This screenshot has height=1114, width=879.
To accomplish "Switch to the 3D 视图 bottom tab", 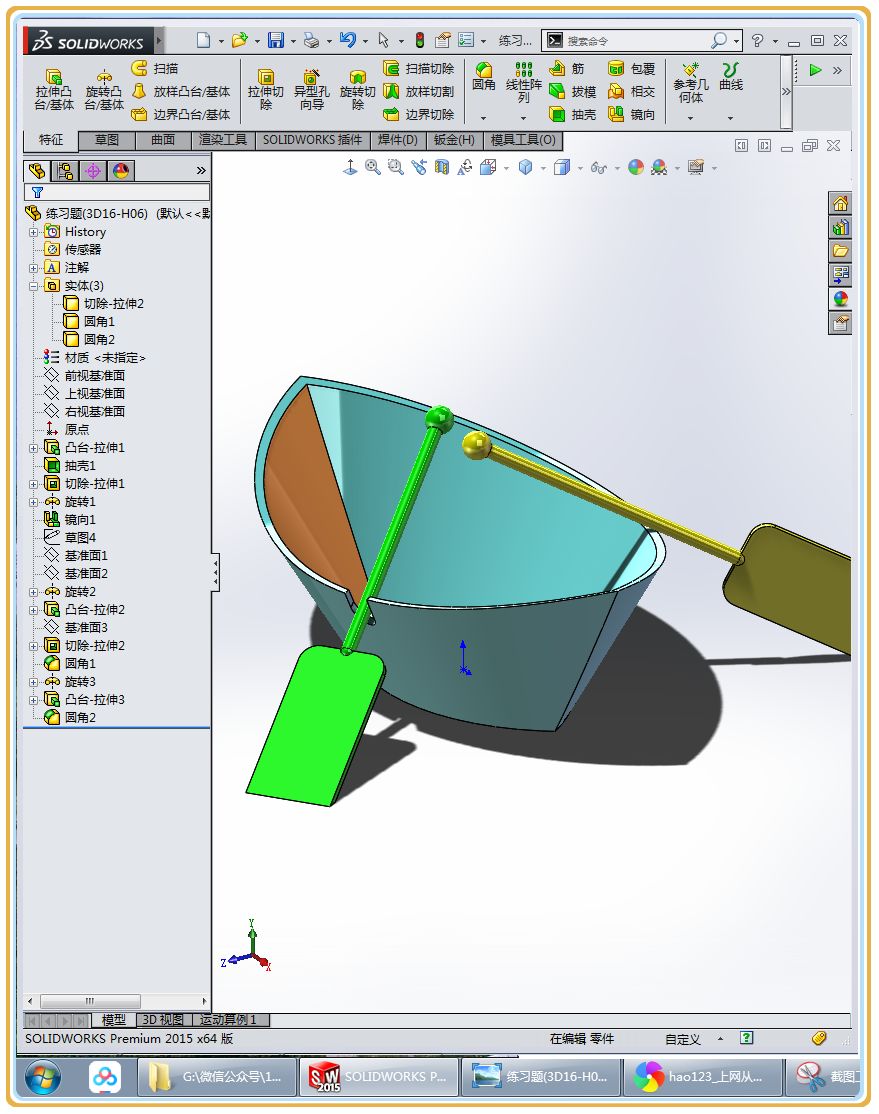I will point(163,1020).
